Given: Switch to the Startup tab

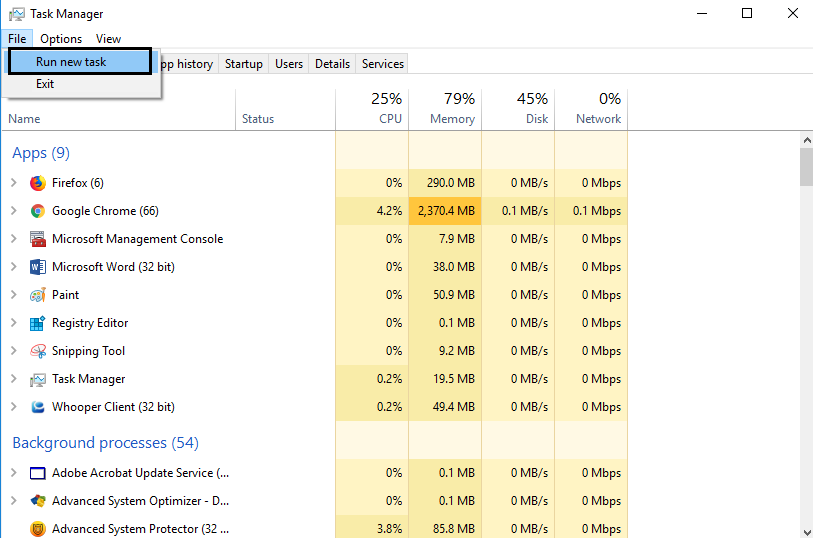Looking at the screenshot, I should 244,64.
